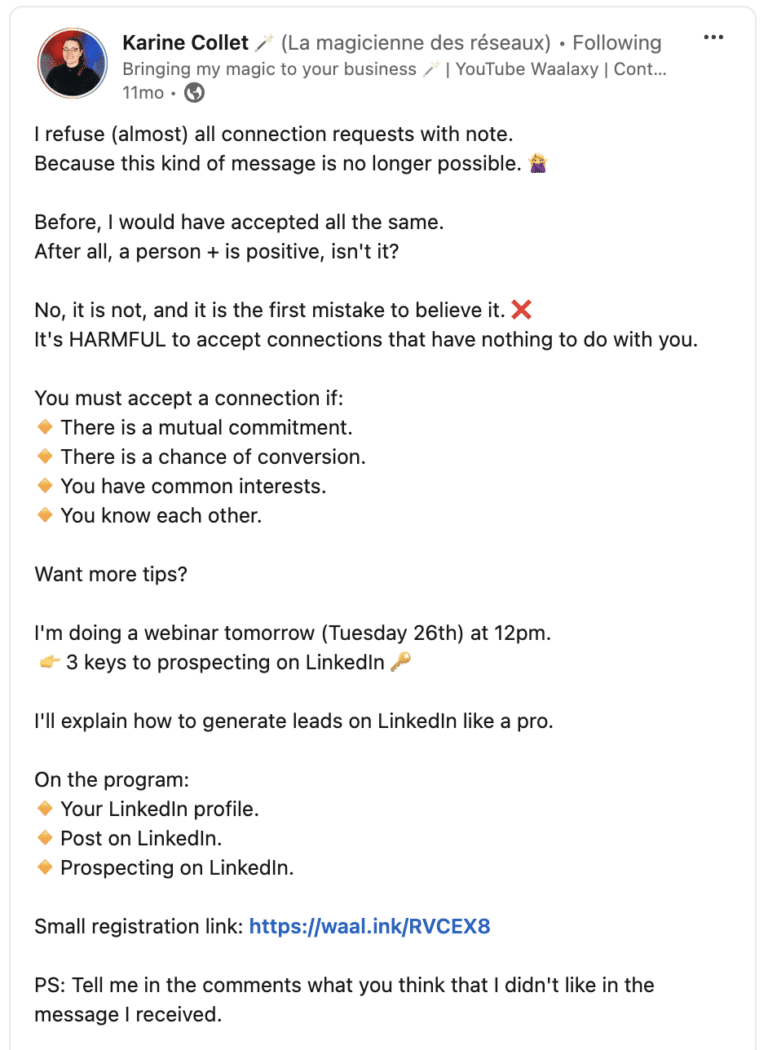The height and width of the screenshot is (1050, 768).
Task: Click the red cross emoji after 'believe it'
Action: (519, 309)
